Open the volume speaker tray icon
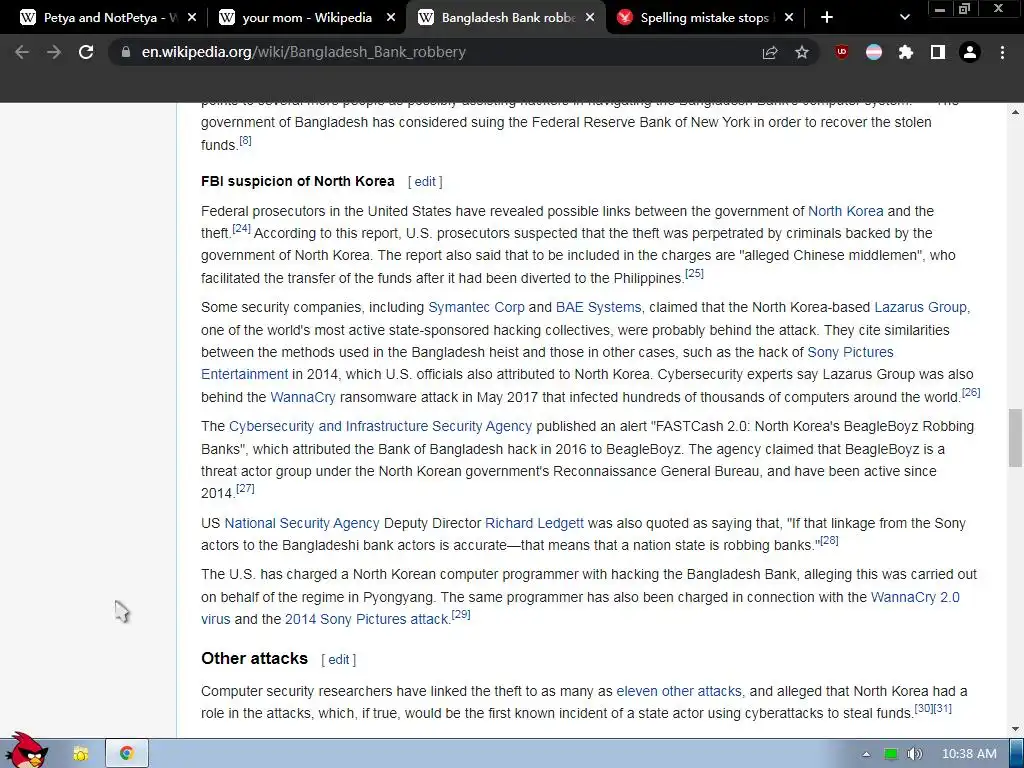Image resolution: width=1024 pixels, height=768 pixels. pos(914,754)
